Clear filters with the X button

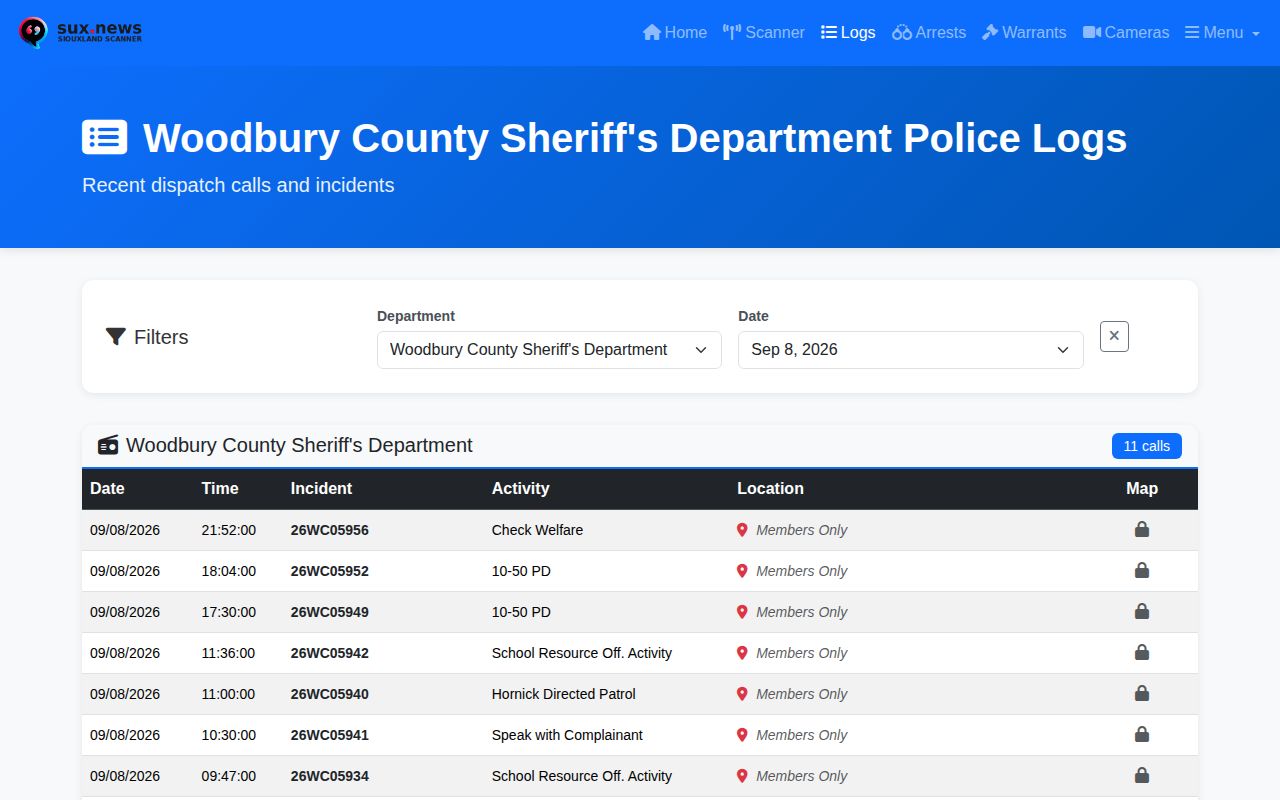click(x=1114, y=336)
